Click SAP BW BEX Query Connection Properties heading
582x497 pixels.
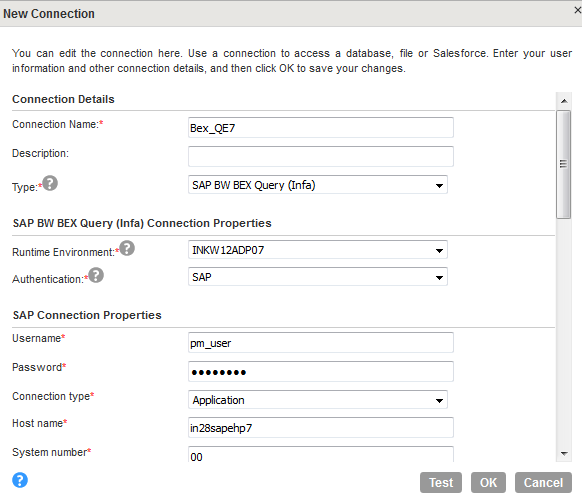click(142, 223)
